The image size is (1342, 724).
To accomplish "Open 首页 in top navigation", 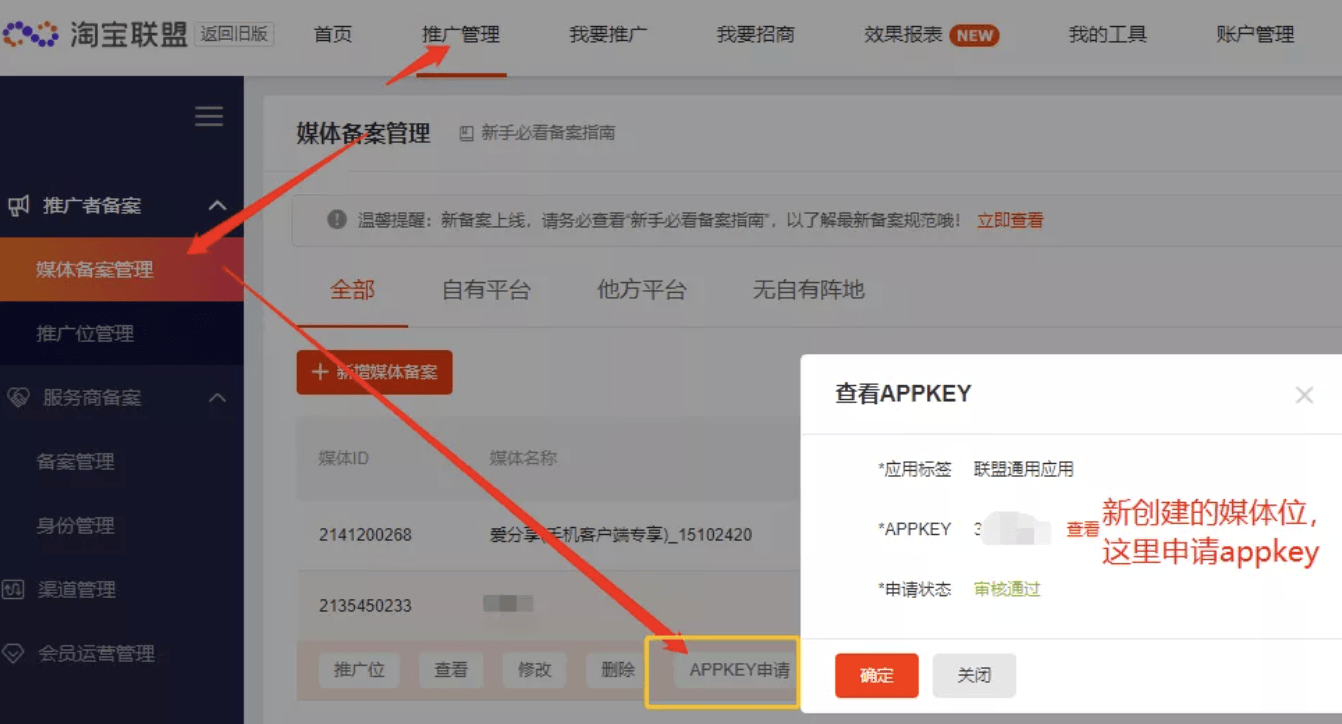I will (x=333, y=35).
